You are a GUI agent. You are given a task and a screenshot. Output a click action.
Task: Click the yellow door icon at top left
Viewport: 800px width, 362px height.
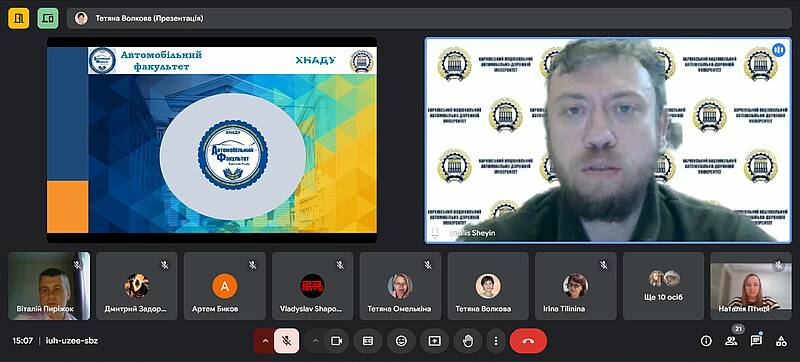click(x=18, y=18)
